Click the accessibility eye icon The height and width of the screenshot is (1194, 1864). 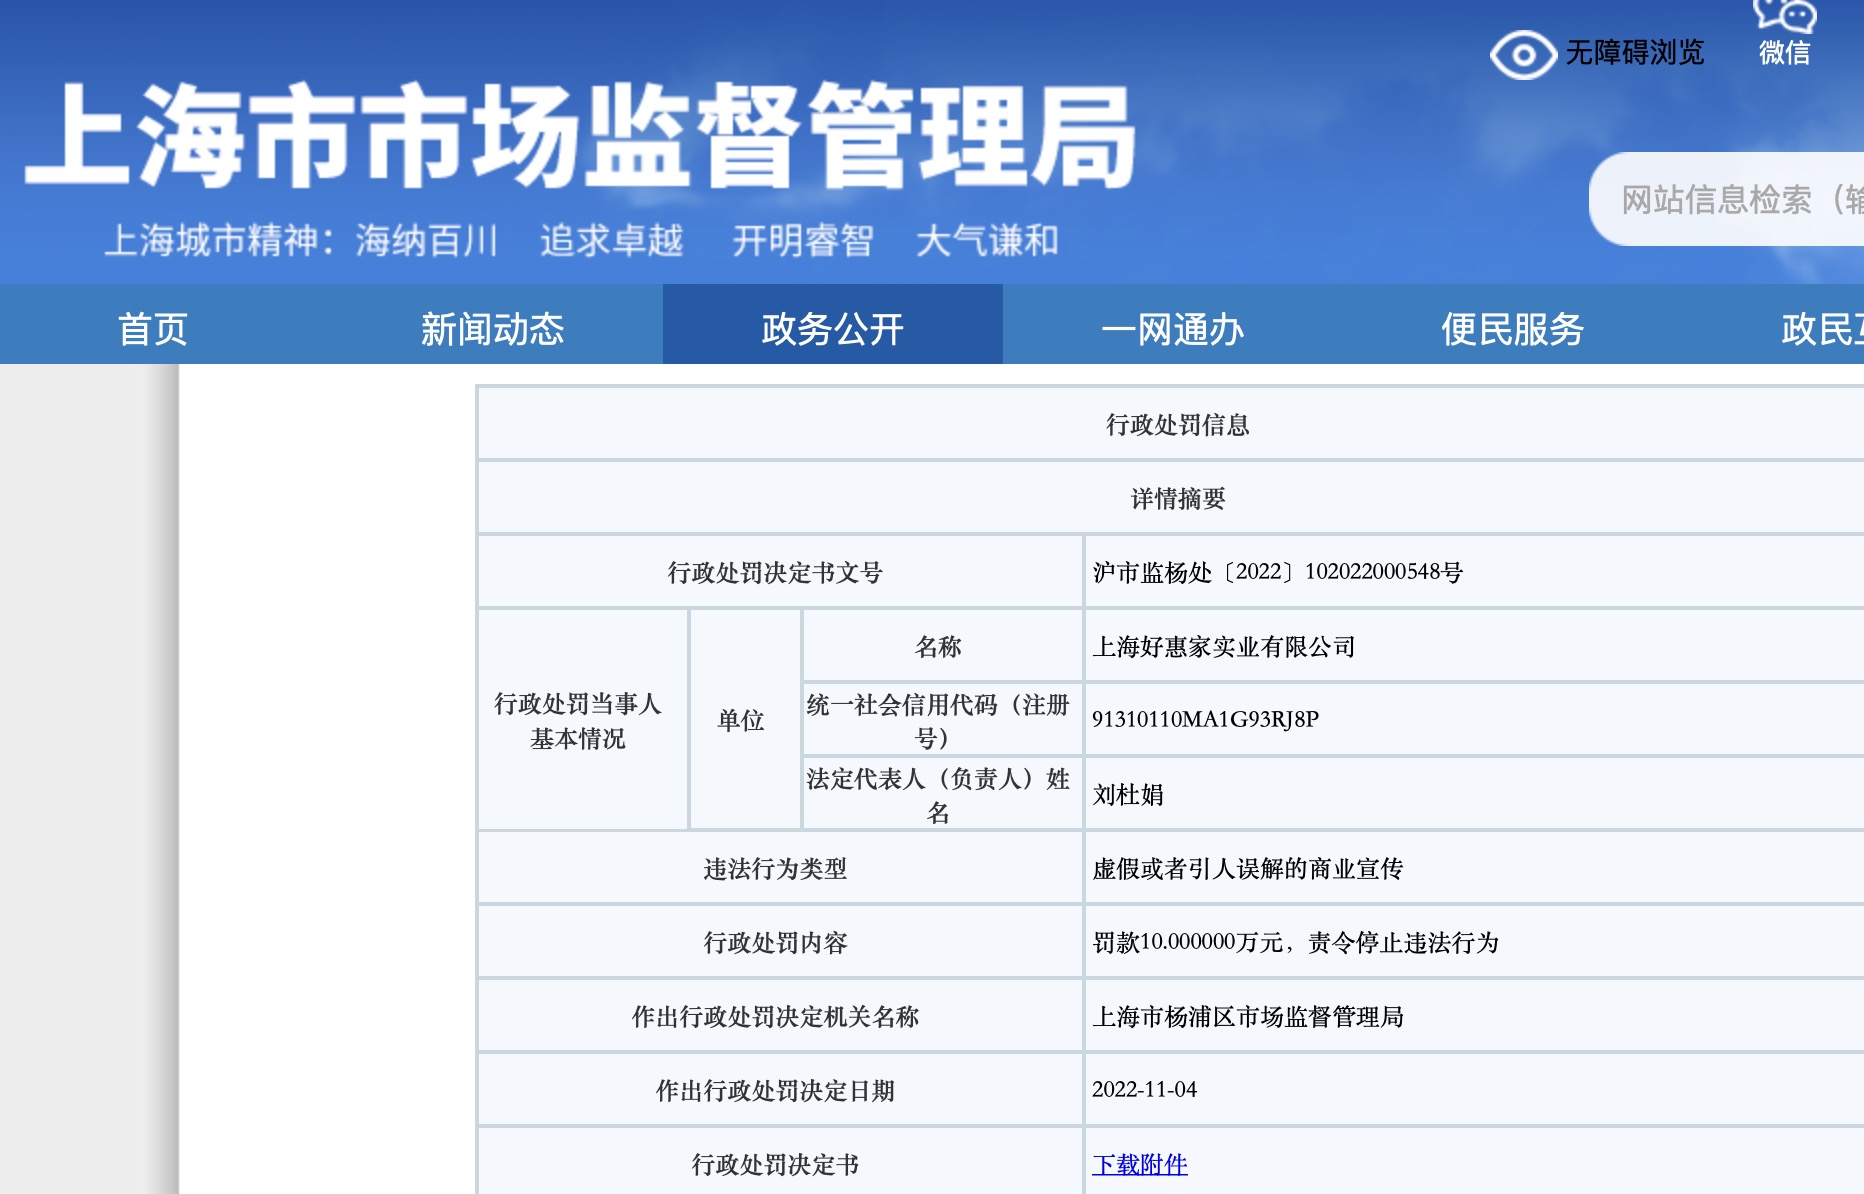(1522, 54)
